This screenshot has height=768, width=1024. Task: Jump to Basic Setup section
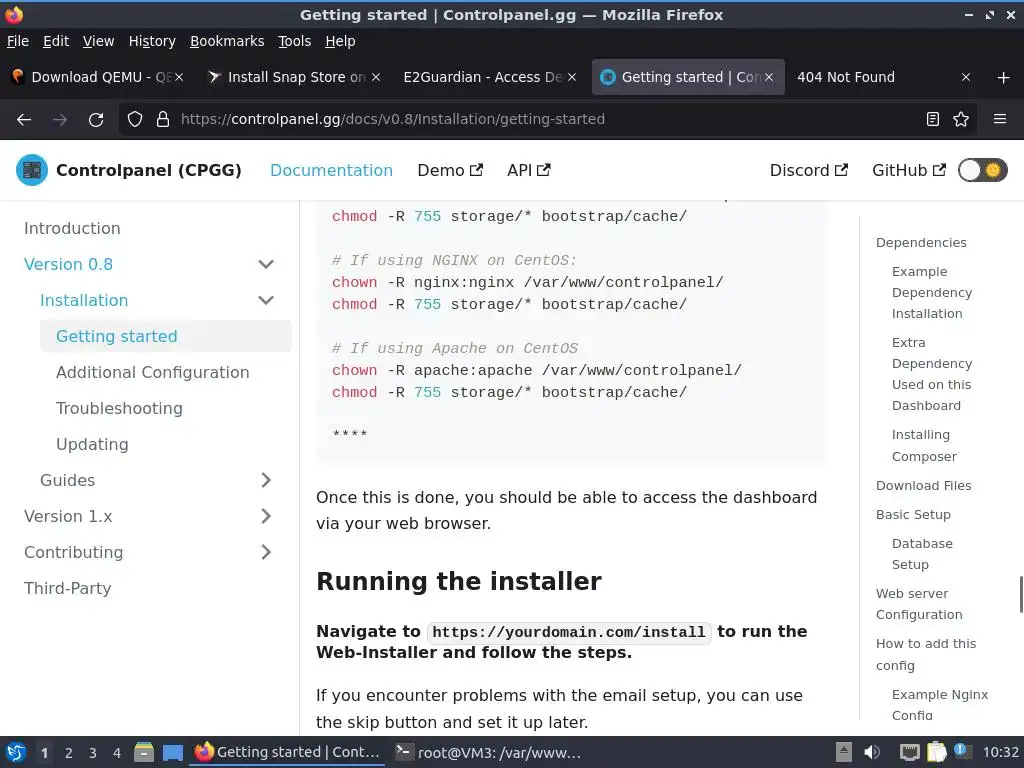coord(914,515)
